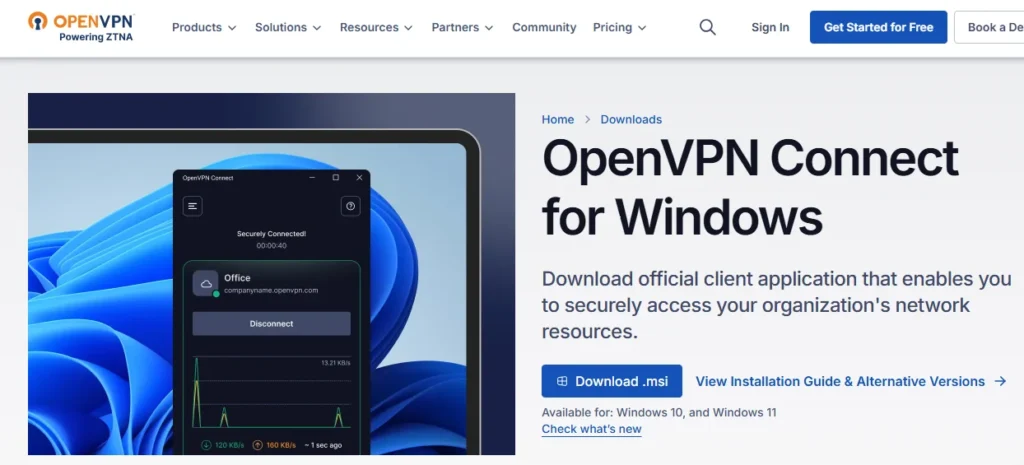
Task: Expand the Pricing dropdown
Action: click(619, 27)
